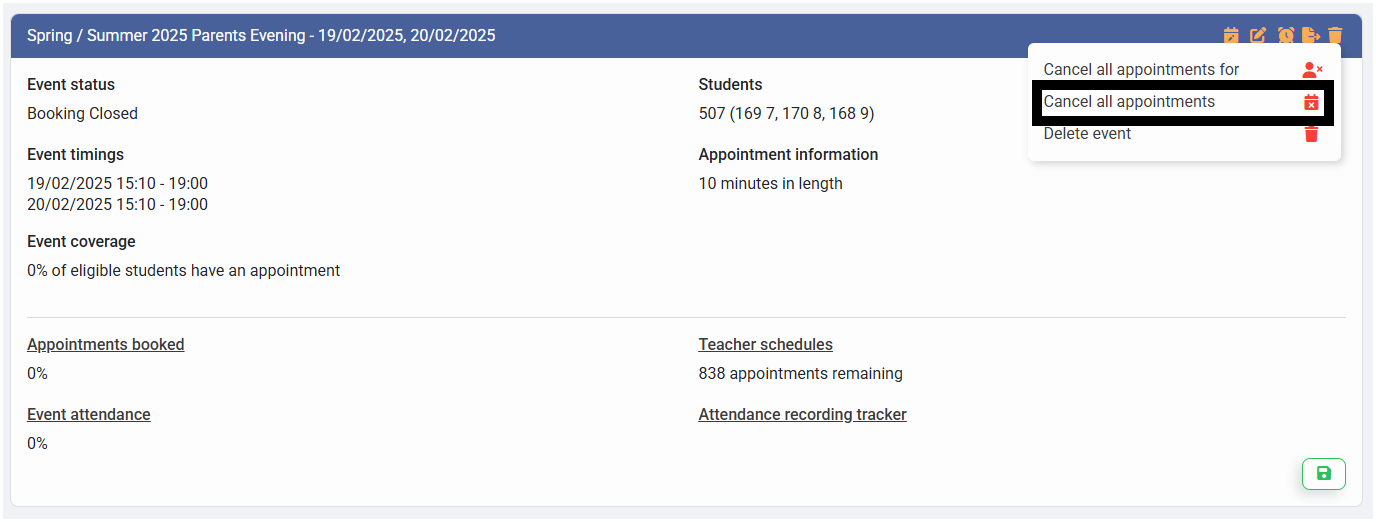The height and width of the screenshot is (522, 1376).
Task: Click the "838 appointments remaining" text
Action: pos(800,374)
